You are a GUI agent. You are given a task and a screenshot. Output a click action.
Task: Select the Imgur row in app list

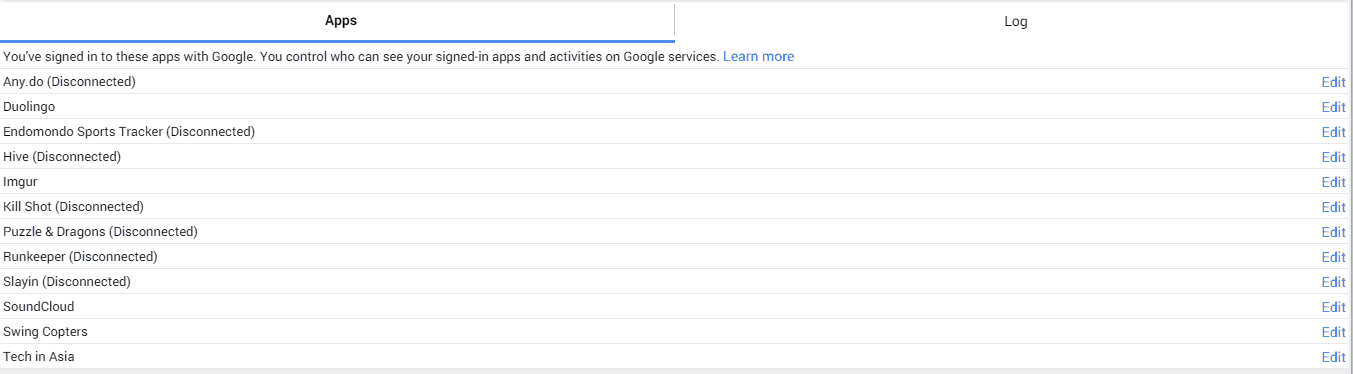(676, 182)
